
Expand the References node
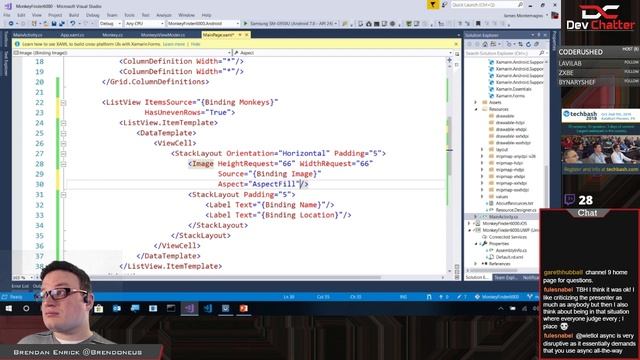click(x=476, y=264)
